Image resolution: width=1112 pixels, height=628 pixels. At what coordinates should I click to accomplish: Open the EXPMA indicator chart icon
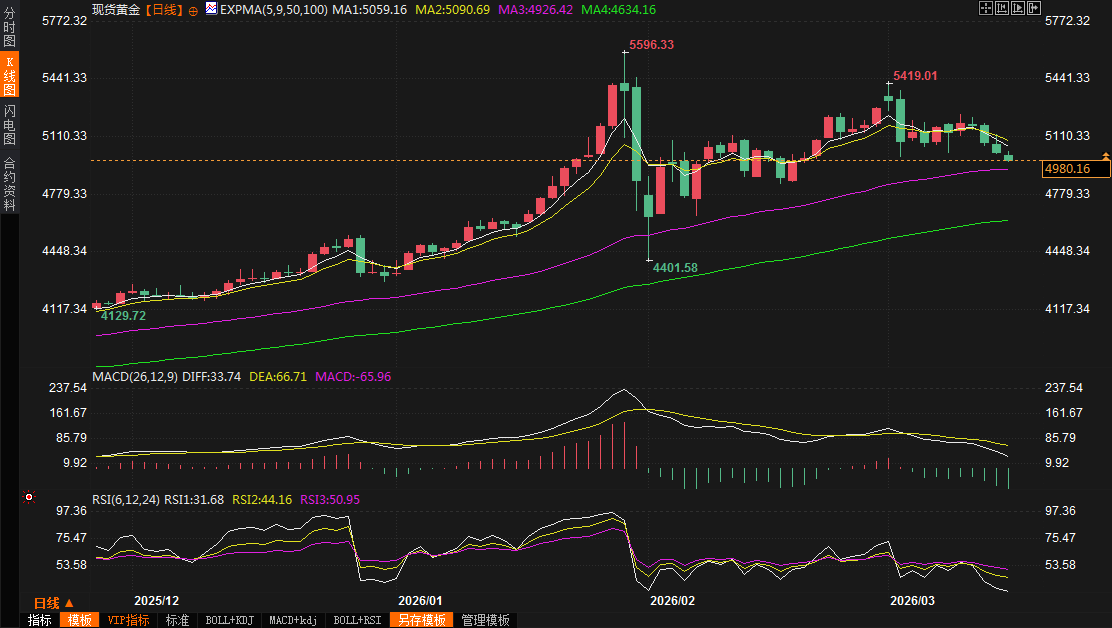[211, 9]
